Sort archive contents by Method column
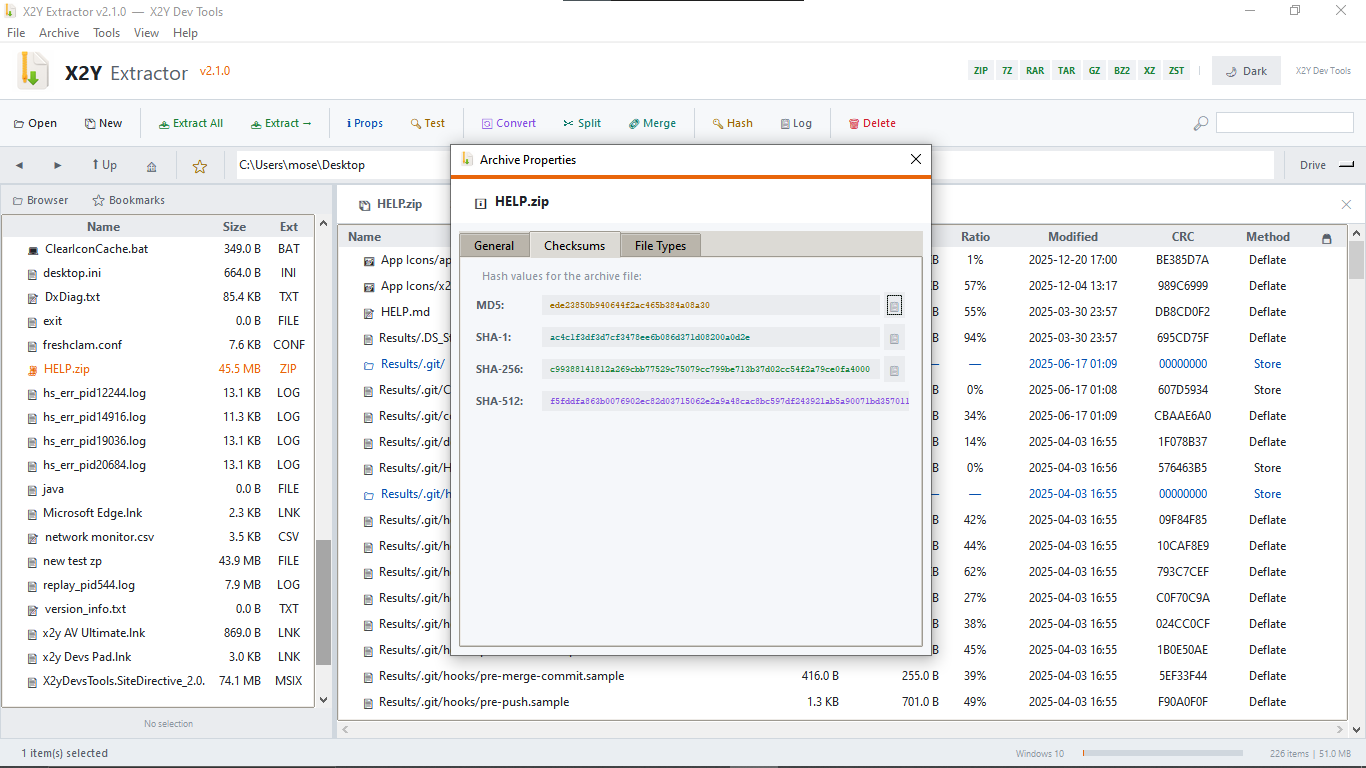This screenshot has height=768, width=1366. coord(1268,237)
